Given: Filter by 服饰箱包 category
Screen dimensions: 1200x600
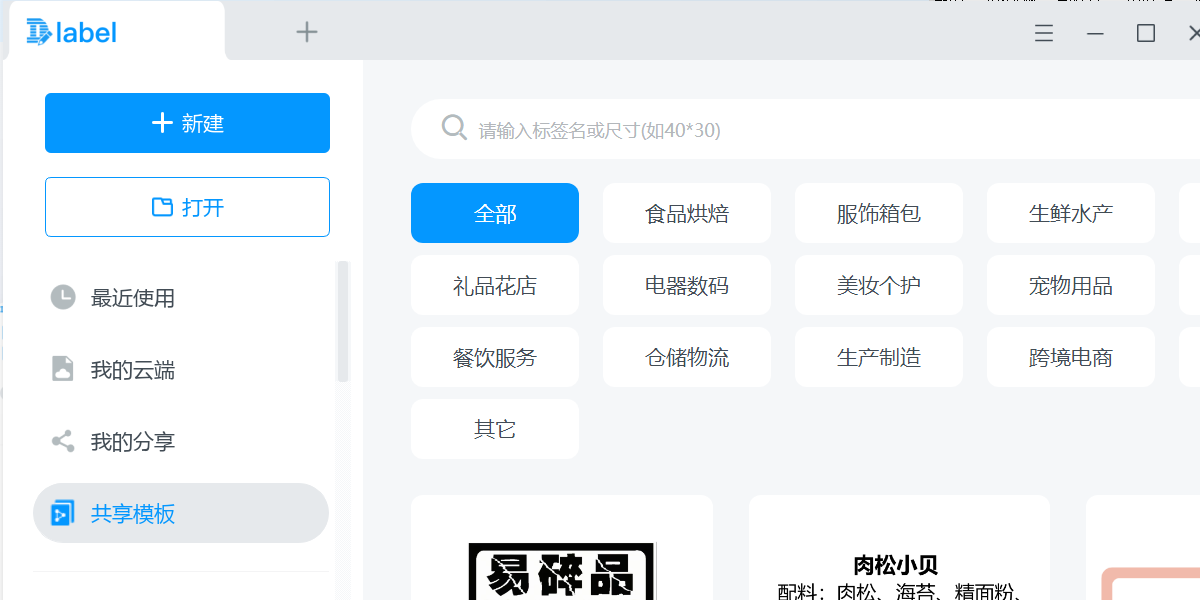Looking at the screenshot, I should pos(879,213).
